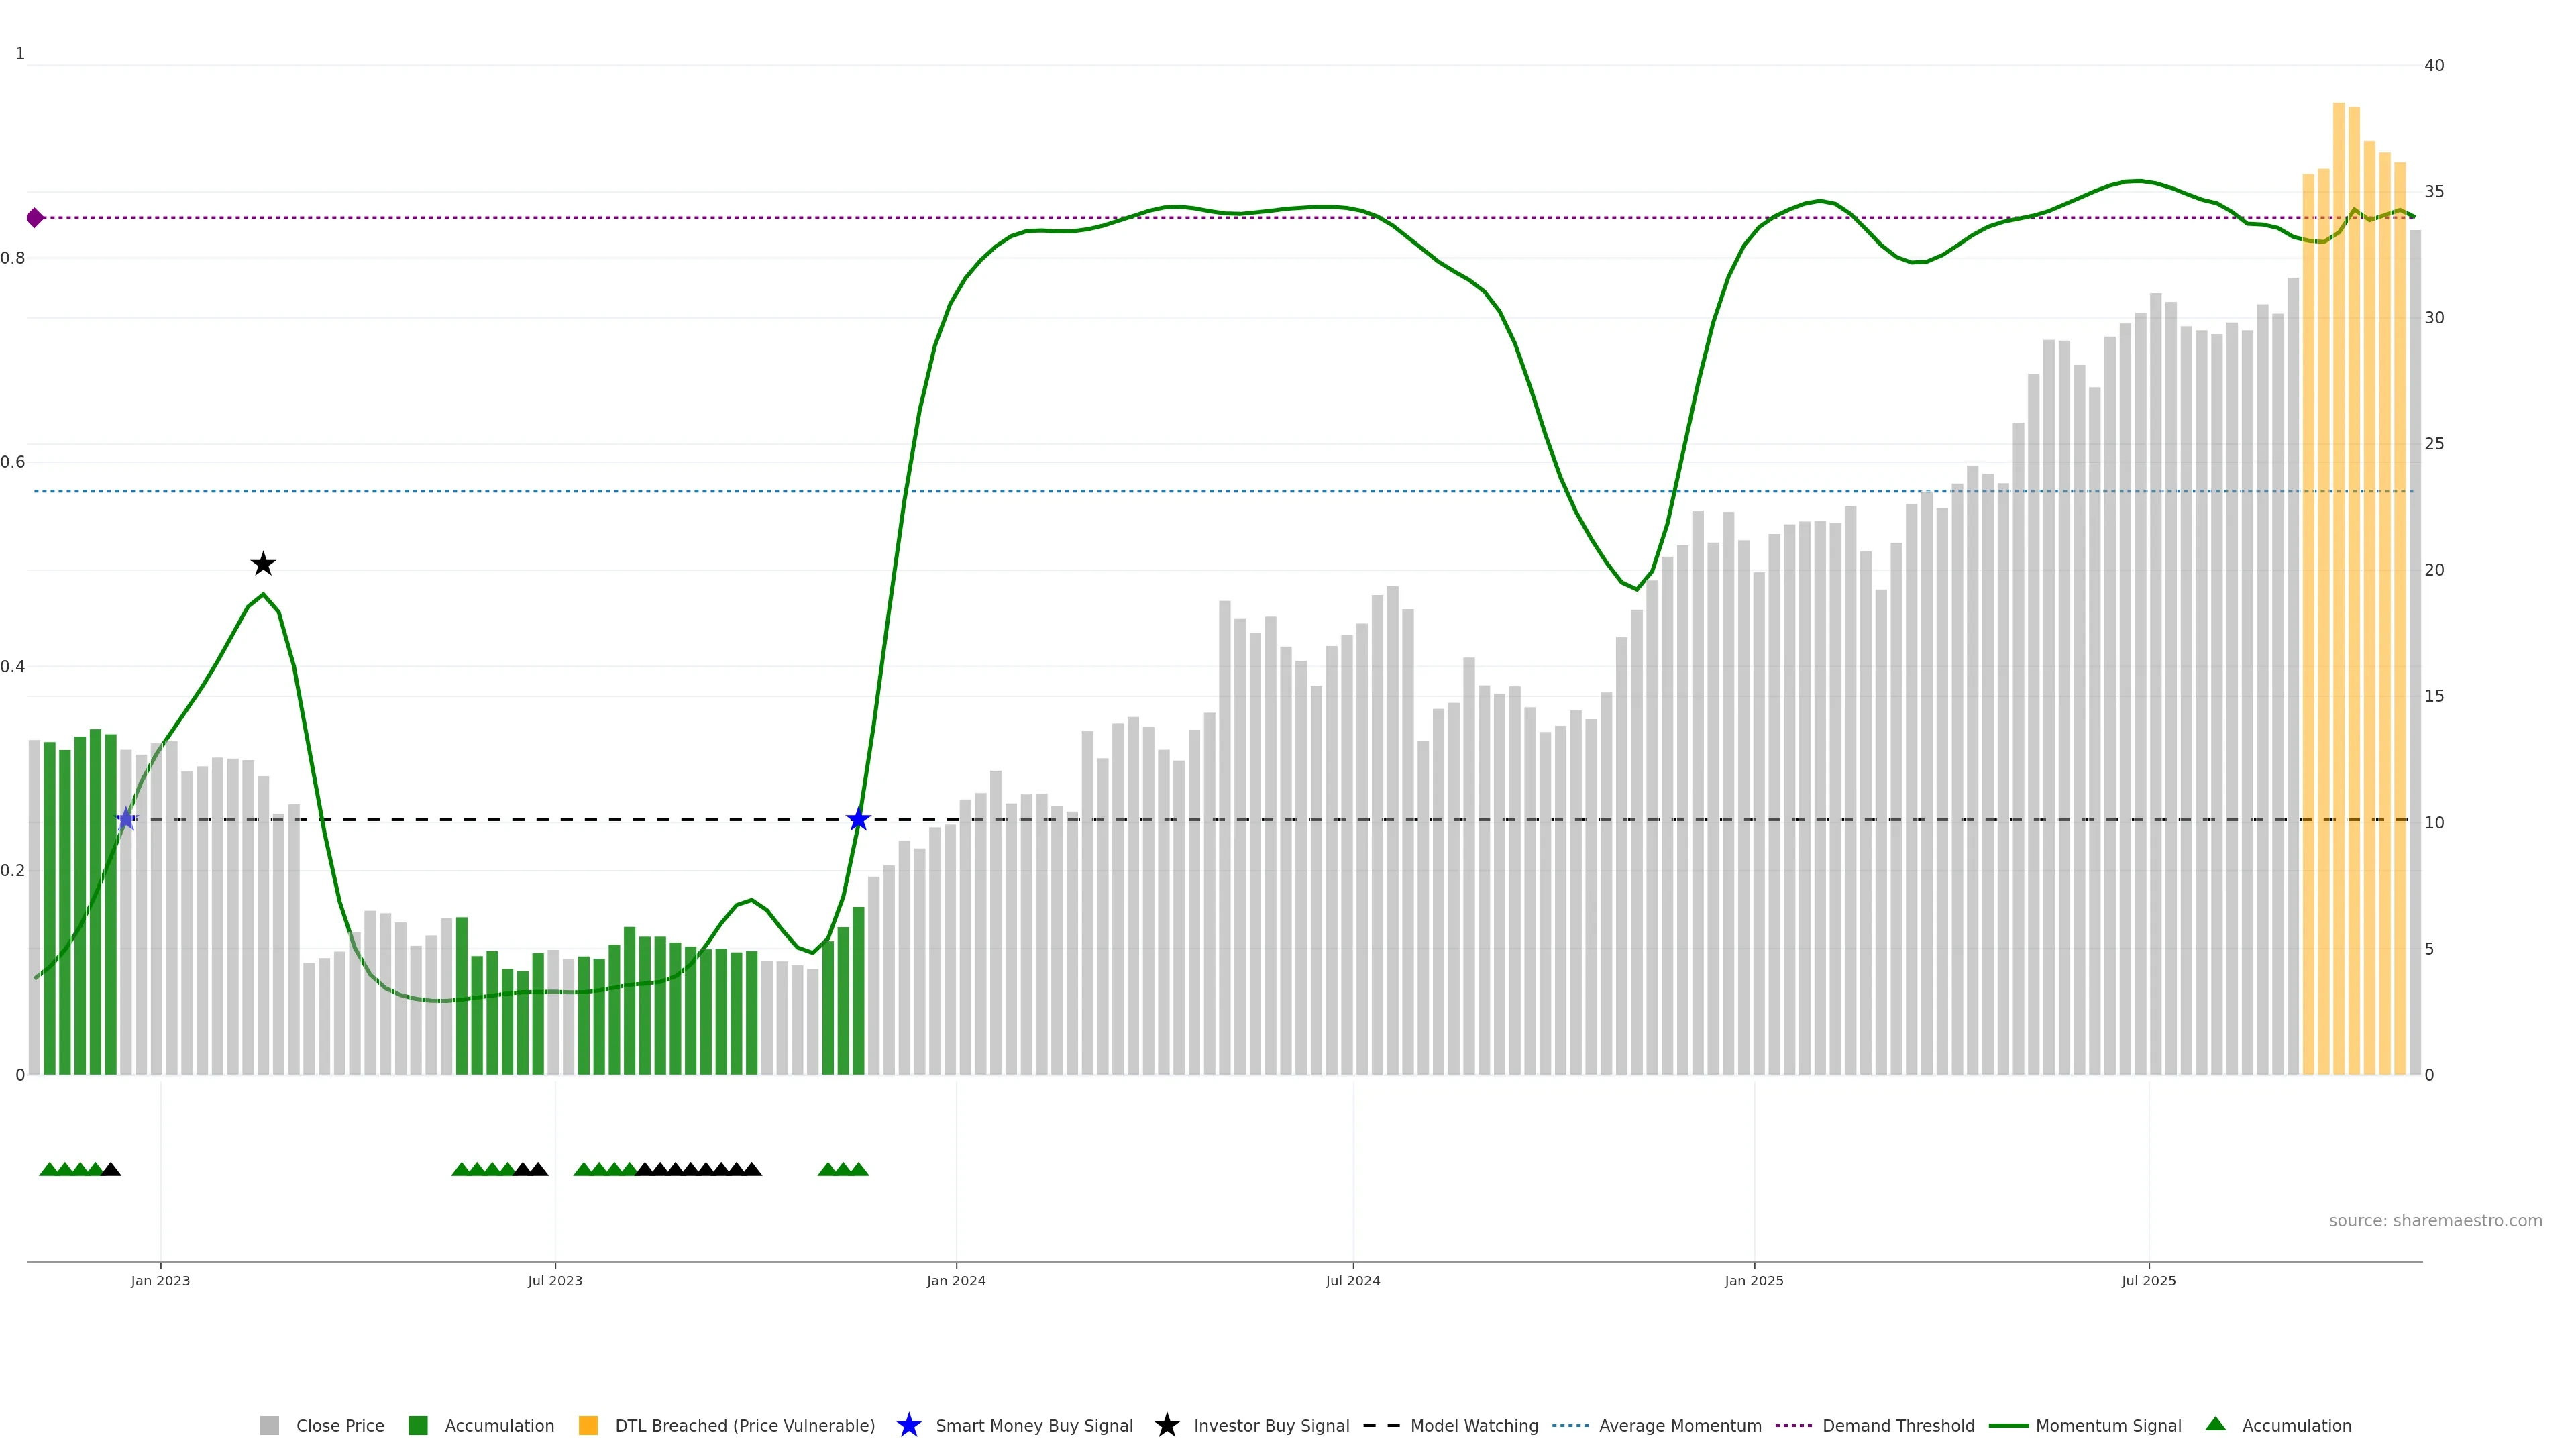This screenshot has width=2576, height=1449.
Task: Click Investor Buy Signal legend star icon
Action: [1166, 1425]
